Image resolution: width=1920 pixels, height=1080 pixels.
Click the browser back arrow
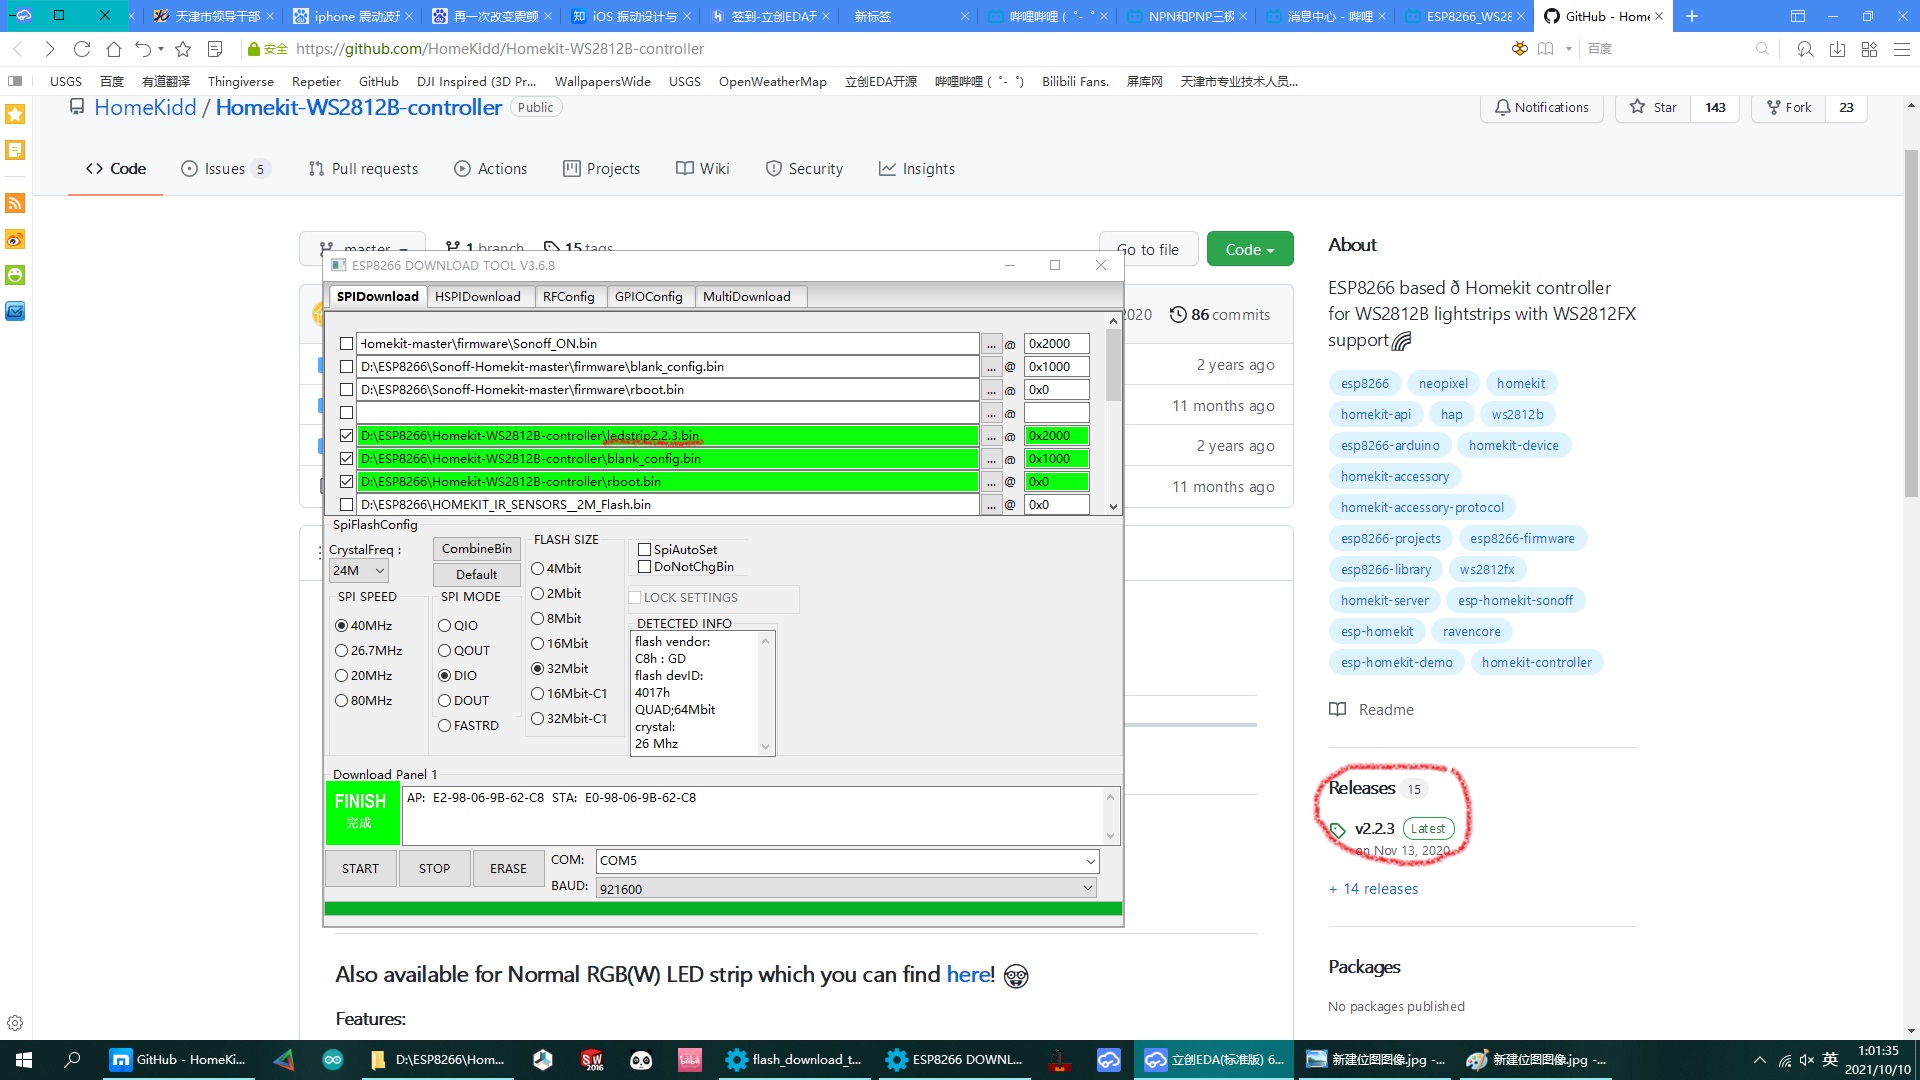click(18, 49)
